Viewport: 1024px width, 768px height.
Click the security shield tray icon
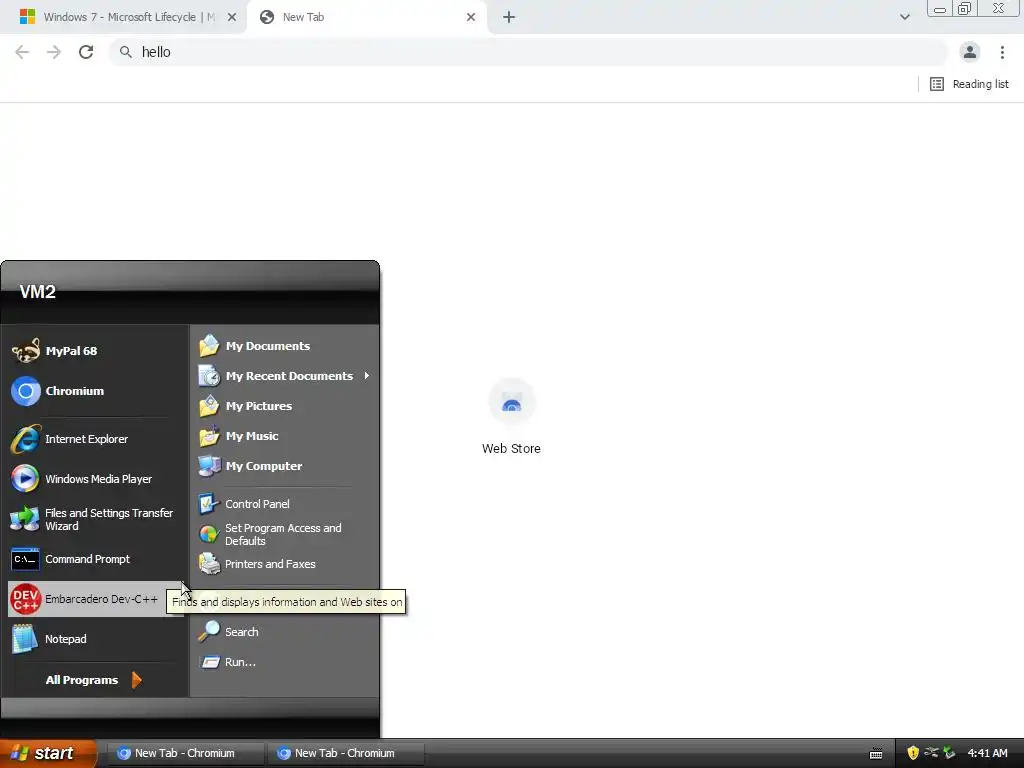pyautogui.click(x=912, y=753)
